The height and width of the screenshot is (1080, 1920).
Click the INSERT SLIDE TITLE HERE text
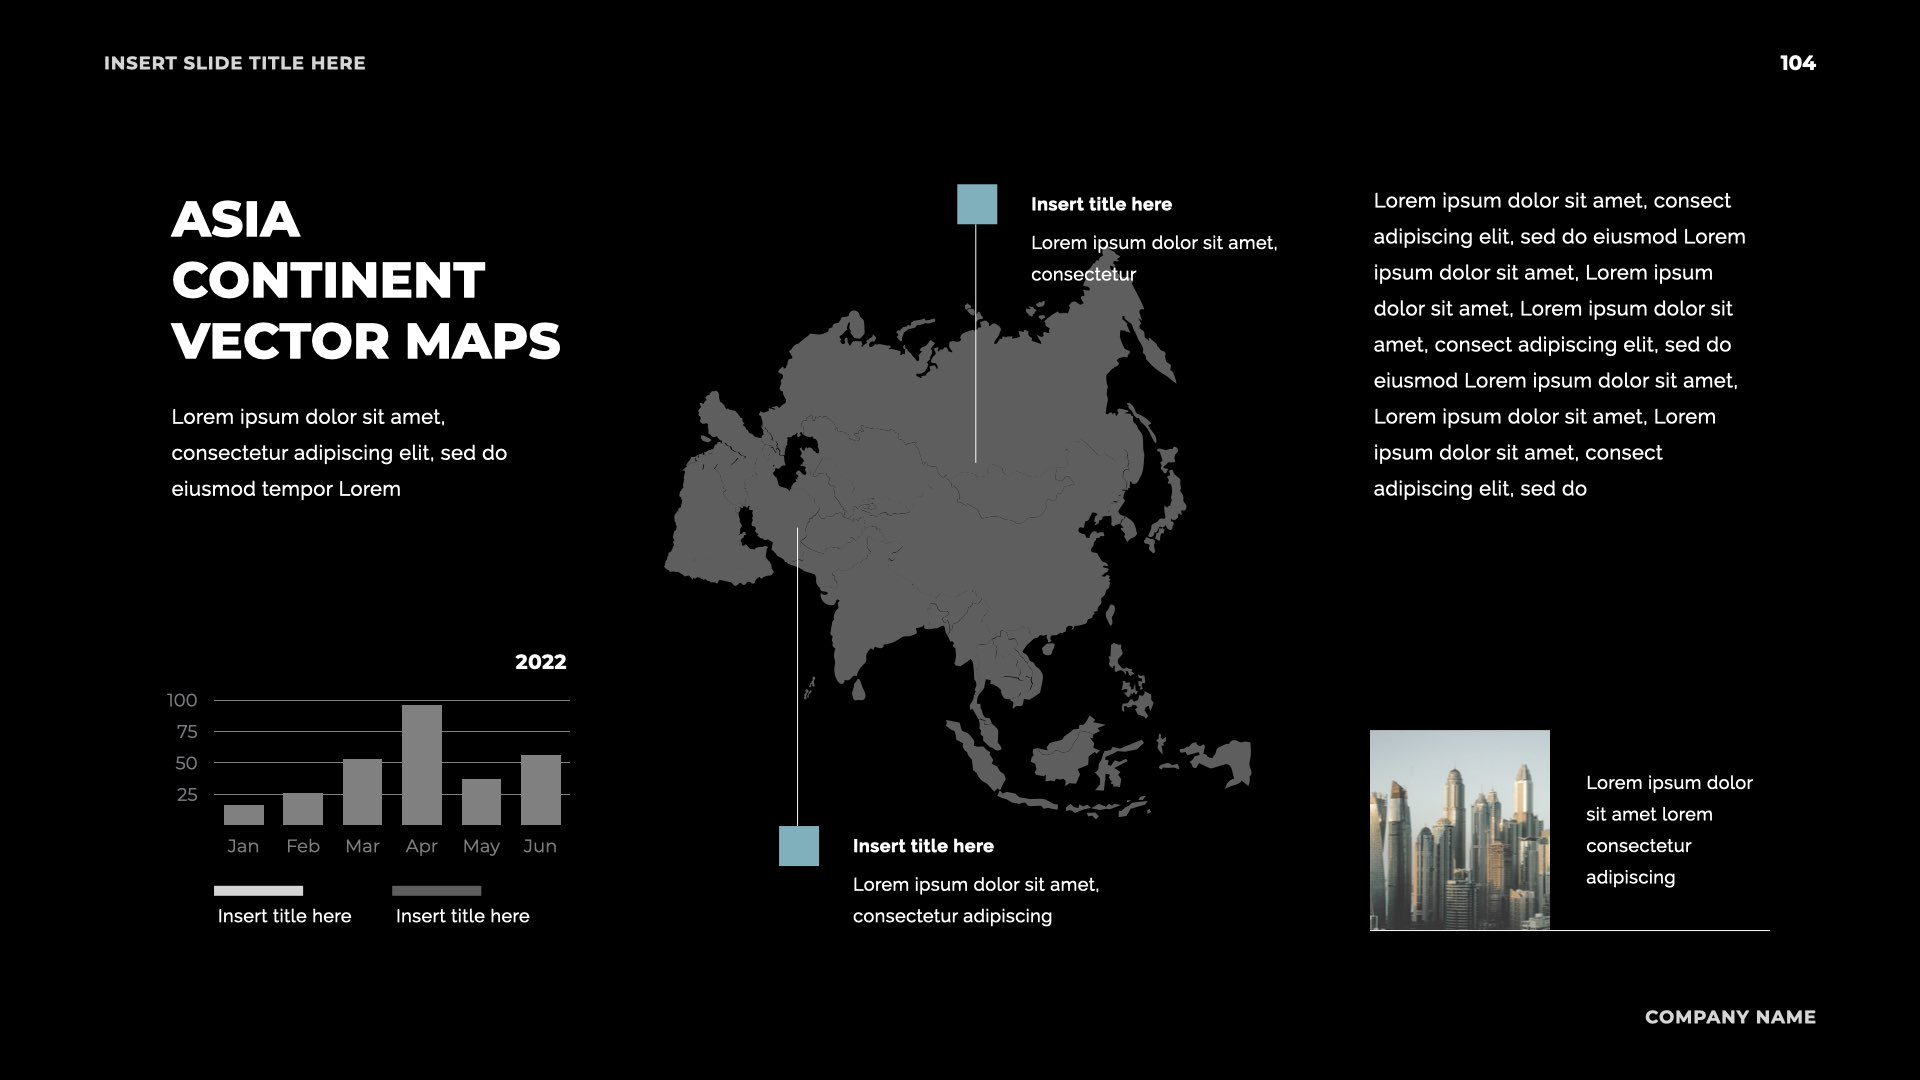click(x=235, y=63)
